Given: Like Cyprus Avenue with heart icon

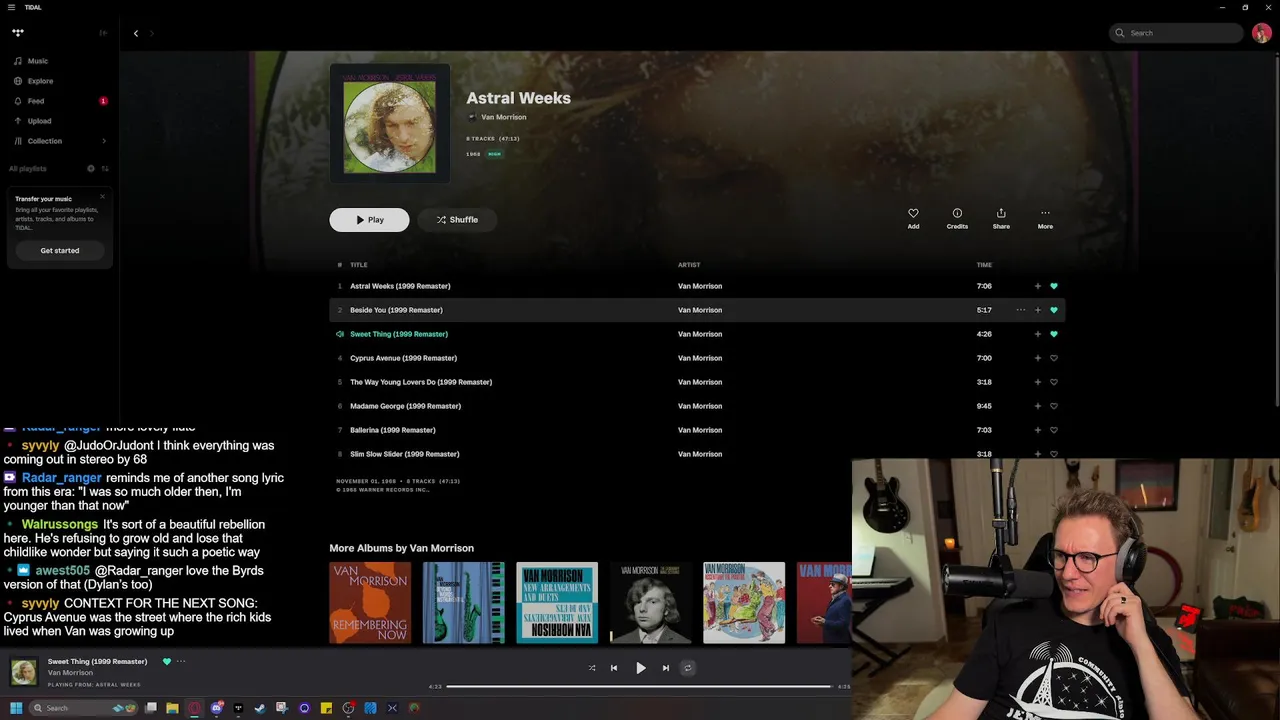Looking at the screenshot, I should [1053, 358].
